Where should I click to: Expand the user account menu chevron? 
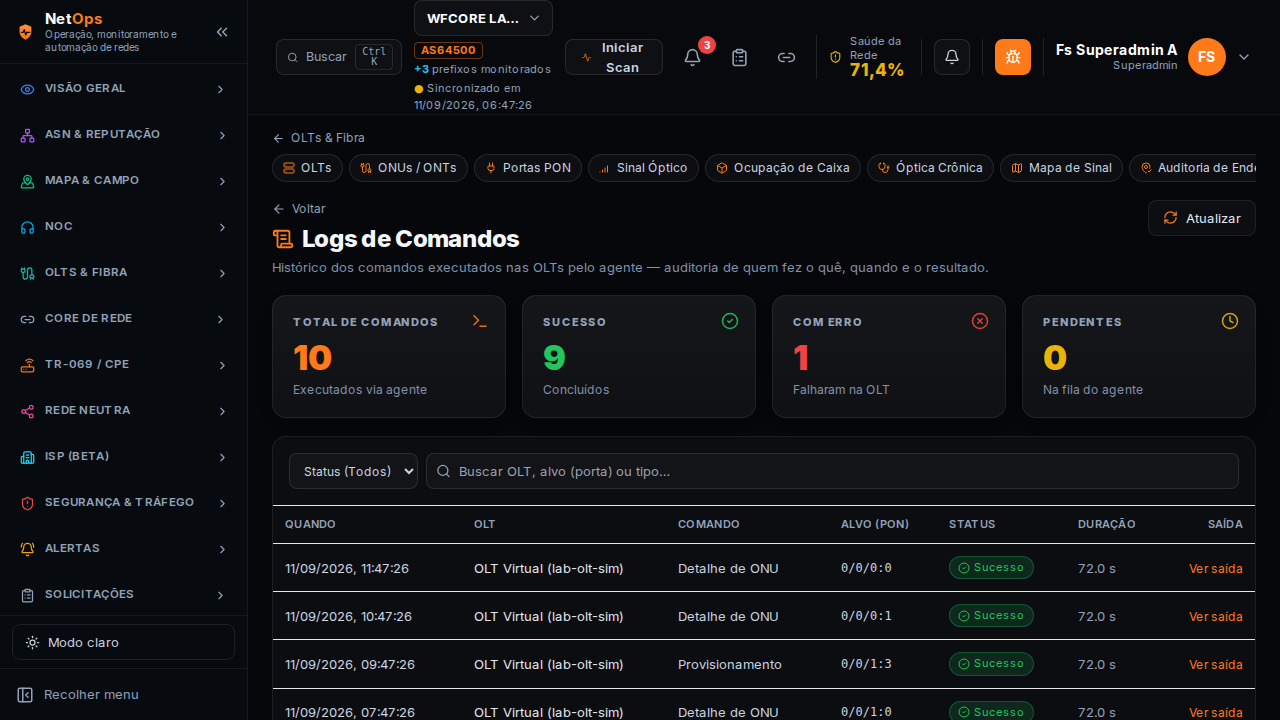click(x=1244, y=57)
